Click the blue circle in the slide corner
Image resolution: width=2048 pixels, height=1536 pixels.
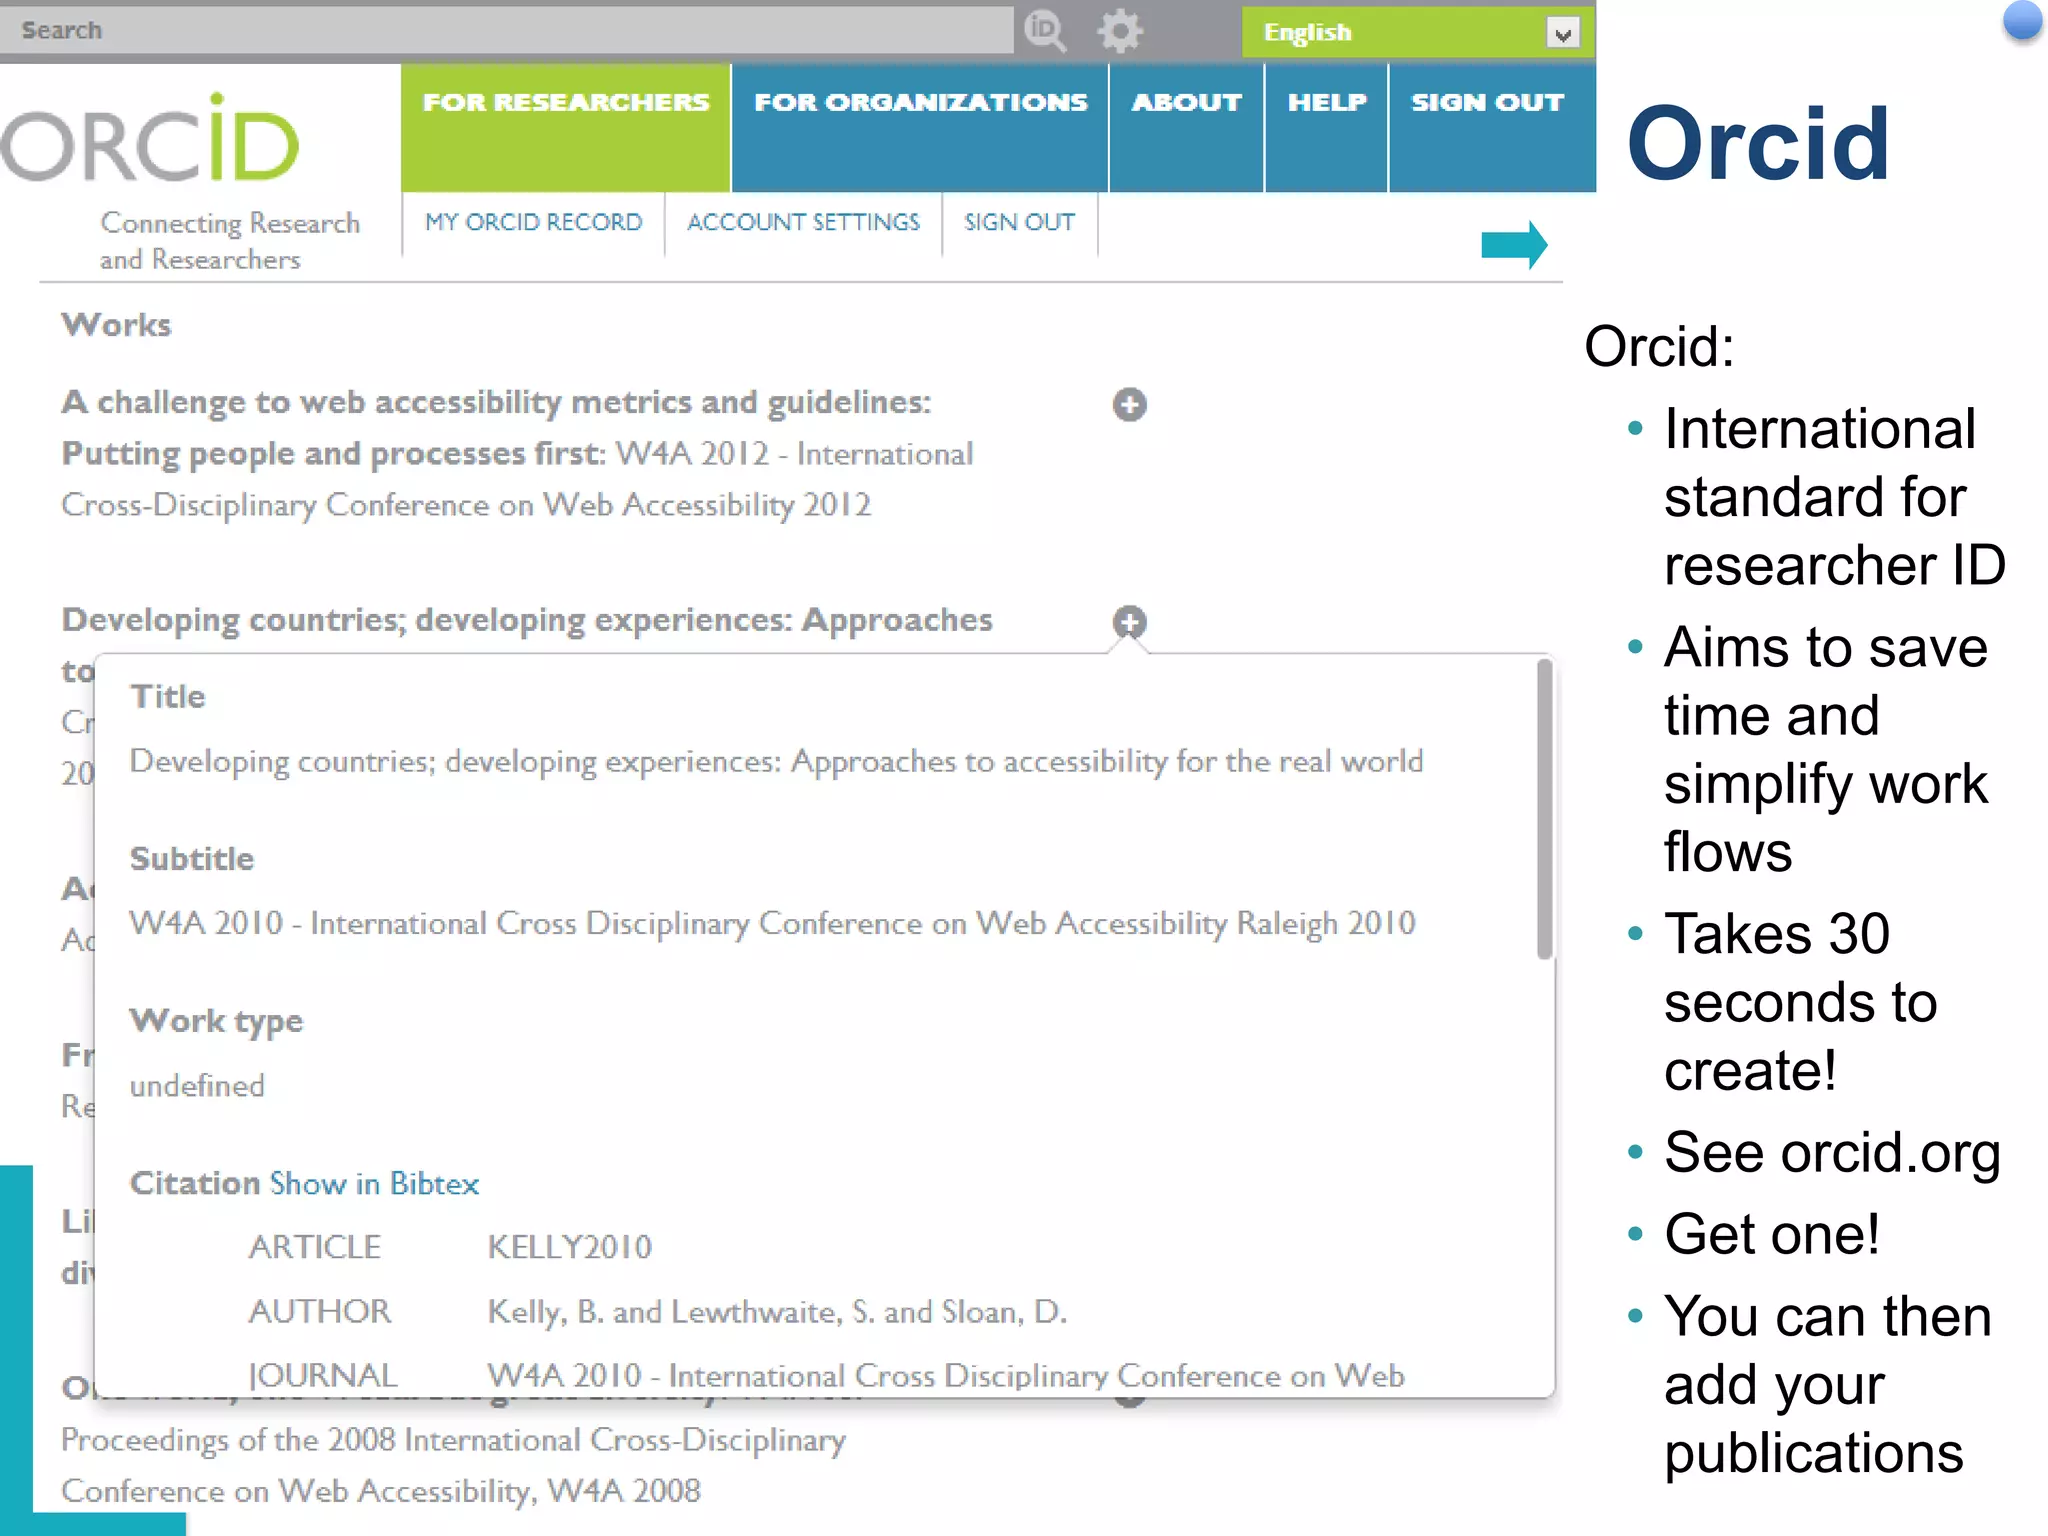tap(2022, 22)
